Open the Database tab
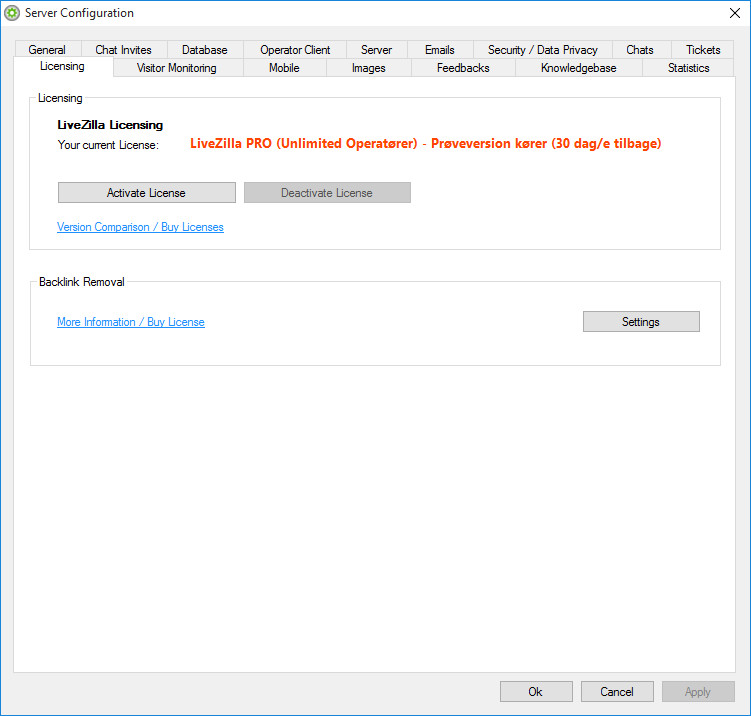This screenshot has width=751, height=716. [205, 50]
